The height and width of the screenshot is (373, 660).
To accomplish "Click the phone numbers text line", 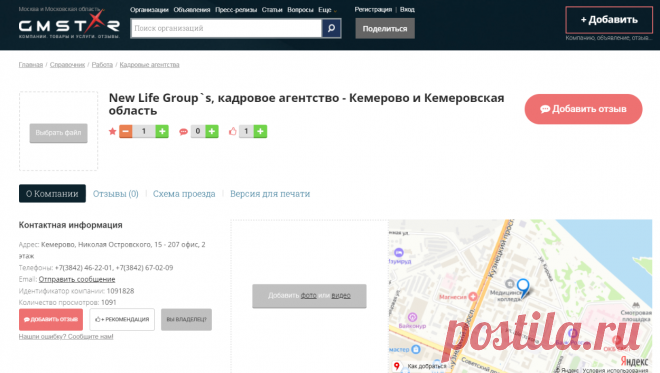I will coord(96,268).
